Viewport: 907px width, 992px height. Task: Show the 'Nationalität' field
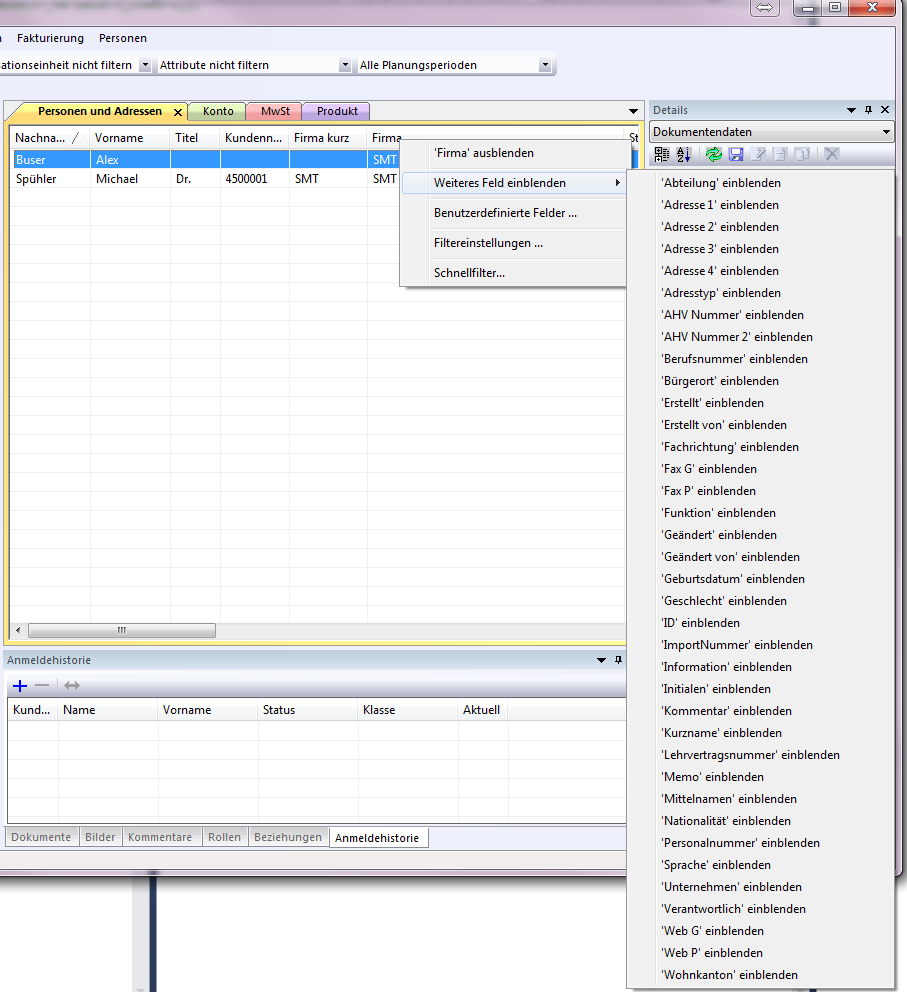[x=726, y=821]
